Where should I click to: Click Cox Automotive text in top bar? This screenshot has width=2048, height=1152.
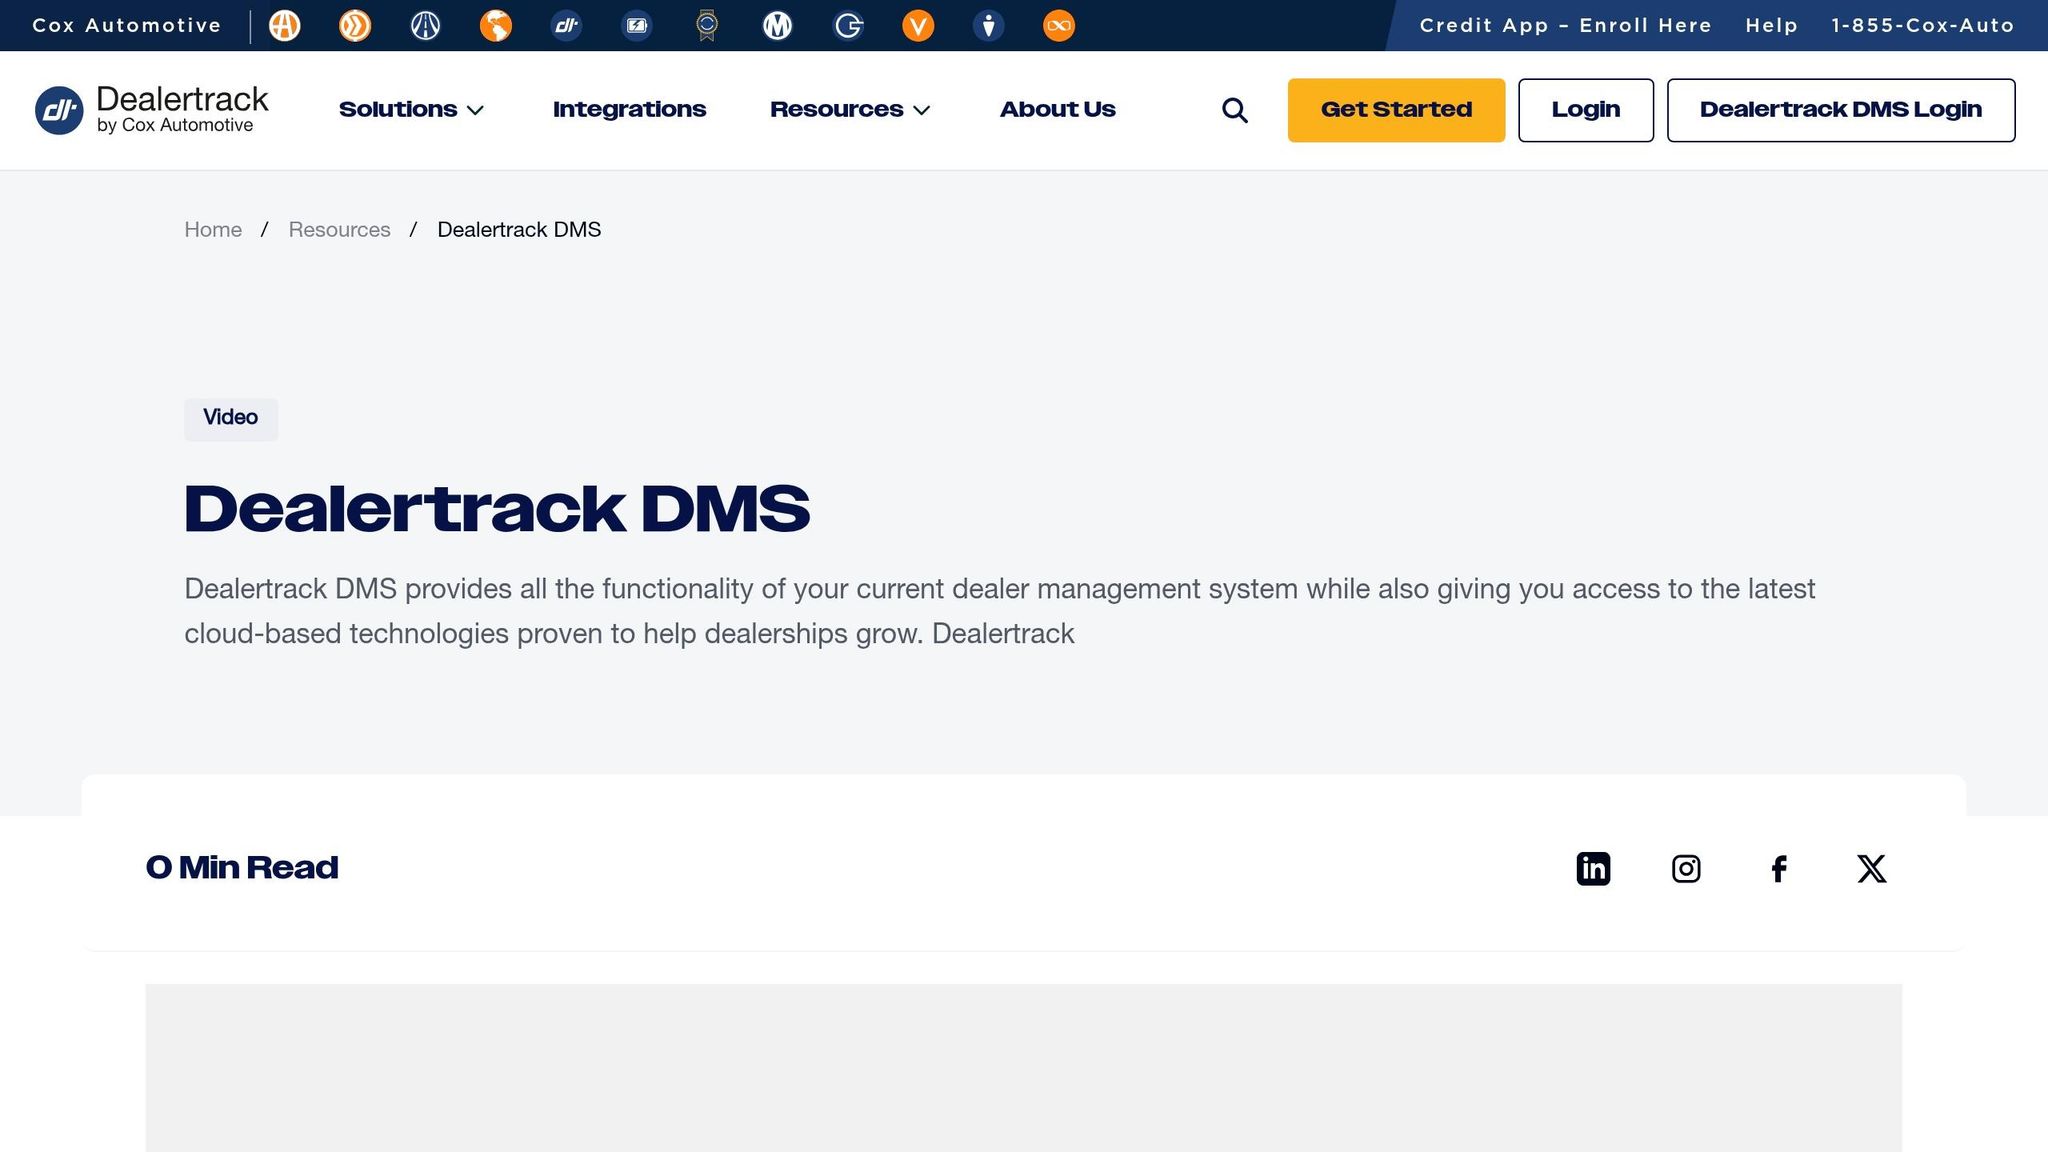127,26
